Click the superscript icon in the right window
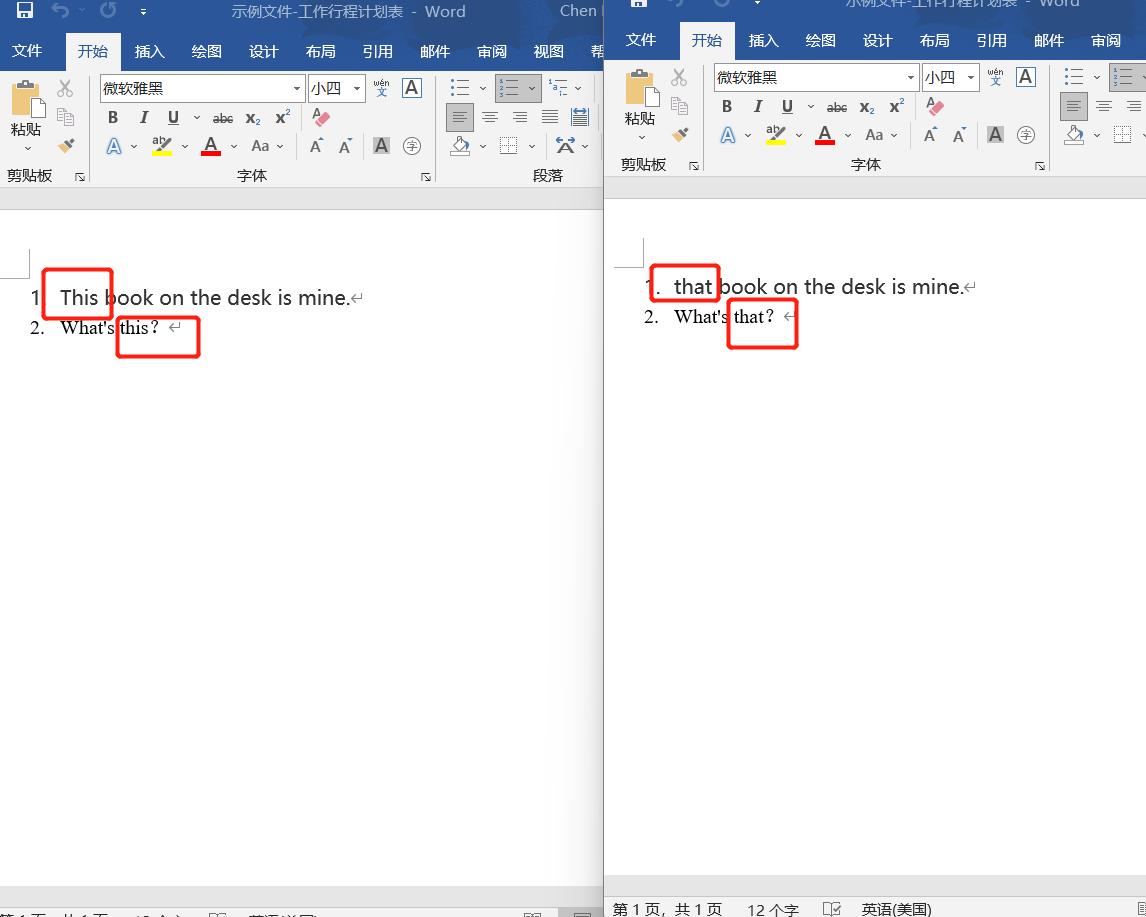Viewport: 1146px width, 917px height. 897,106
